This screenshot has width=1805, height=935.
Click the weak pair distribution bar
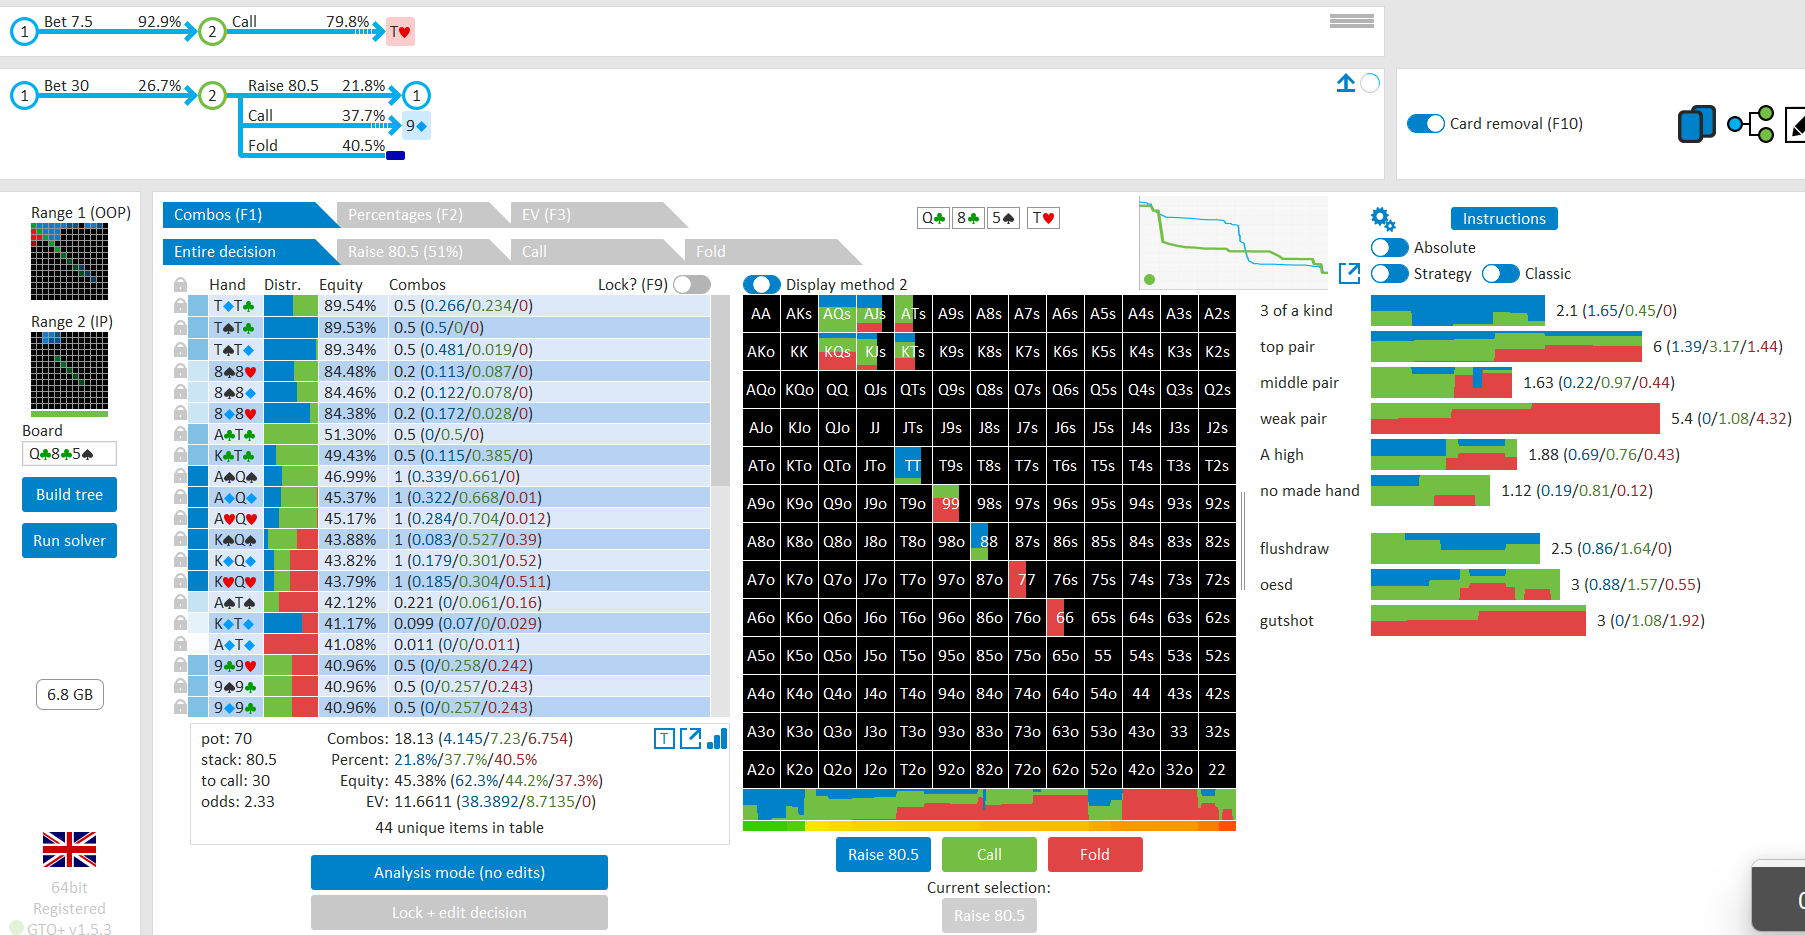tap(1515, 419)
